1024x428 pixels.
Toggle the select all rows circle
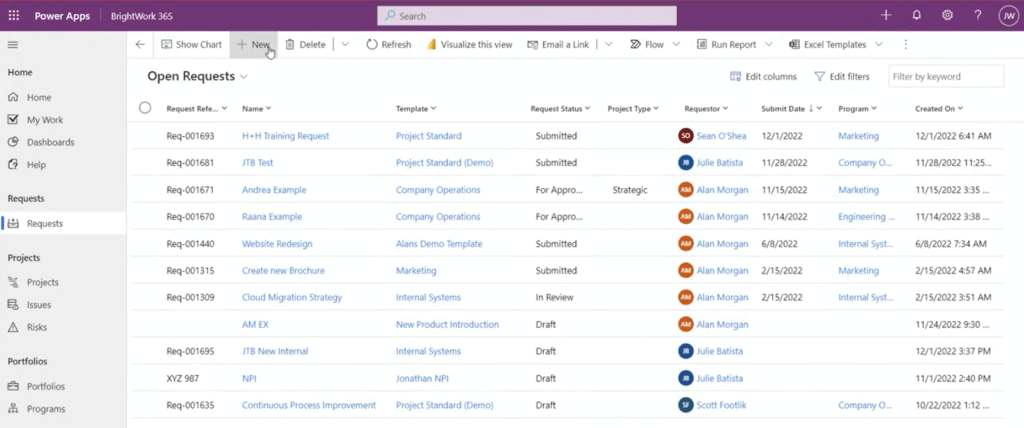(x=145, y=108)
